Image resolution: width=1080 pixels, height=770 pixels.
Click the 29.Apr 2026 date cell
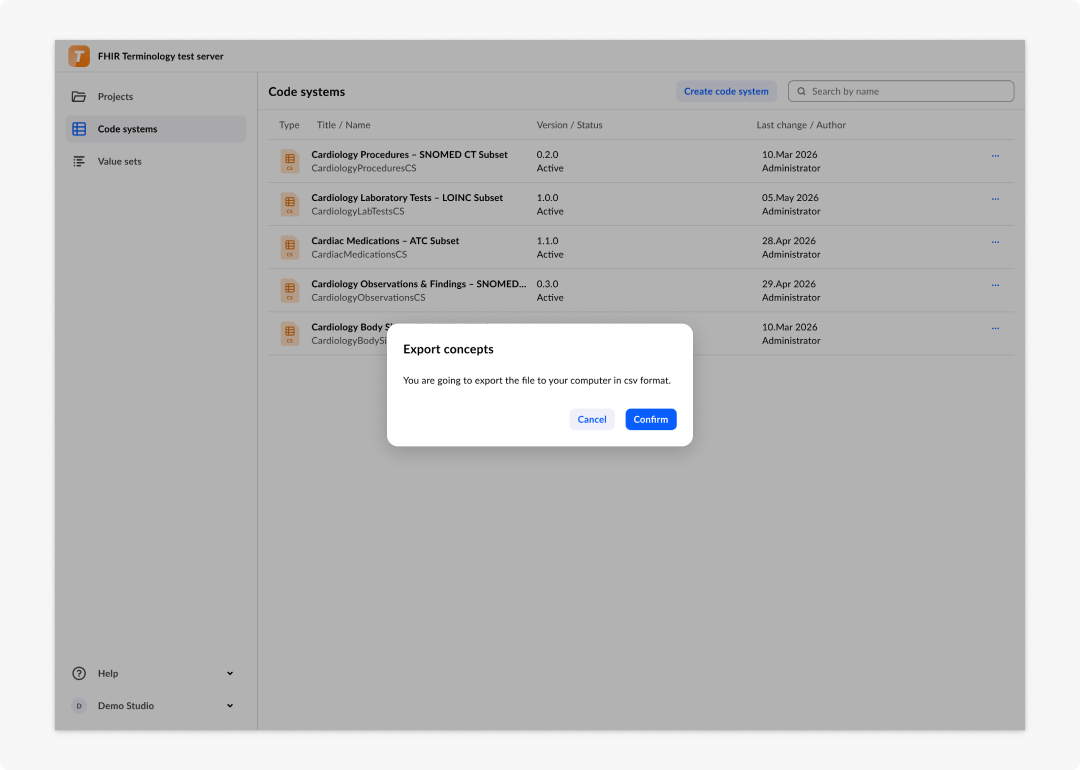(789, 284)
